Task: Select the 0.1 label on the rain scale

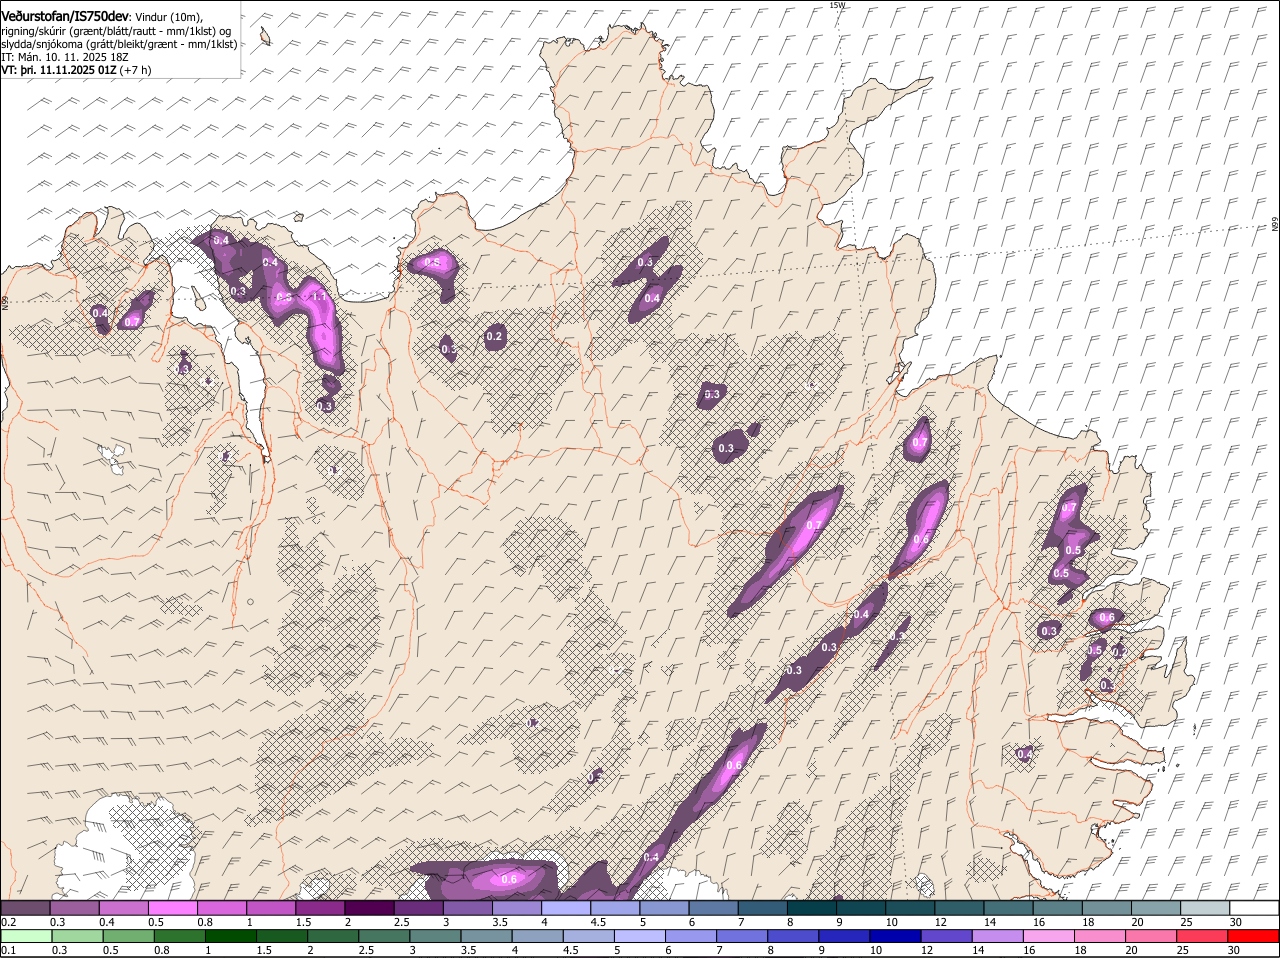Action: (x=8, y=950)
